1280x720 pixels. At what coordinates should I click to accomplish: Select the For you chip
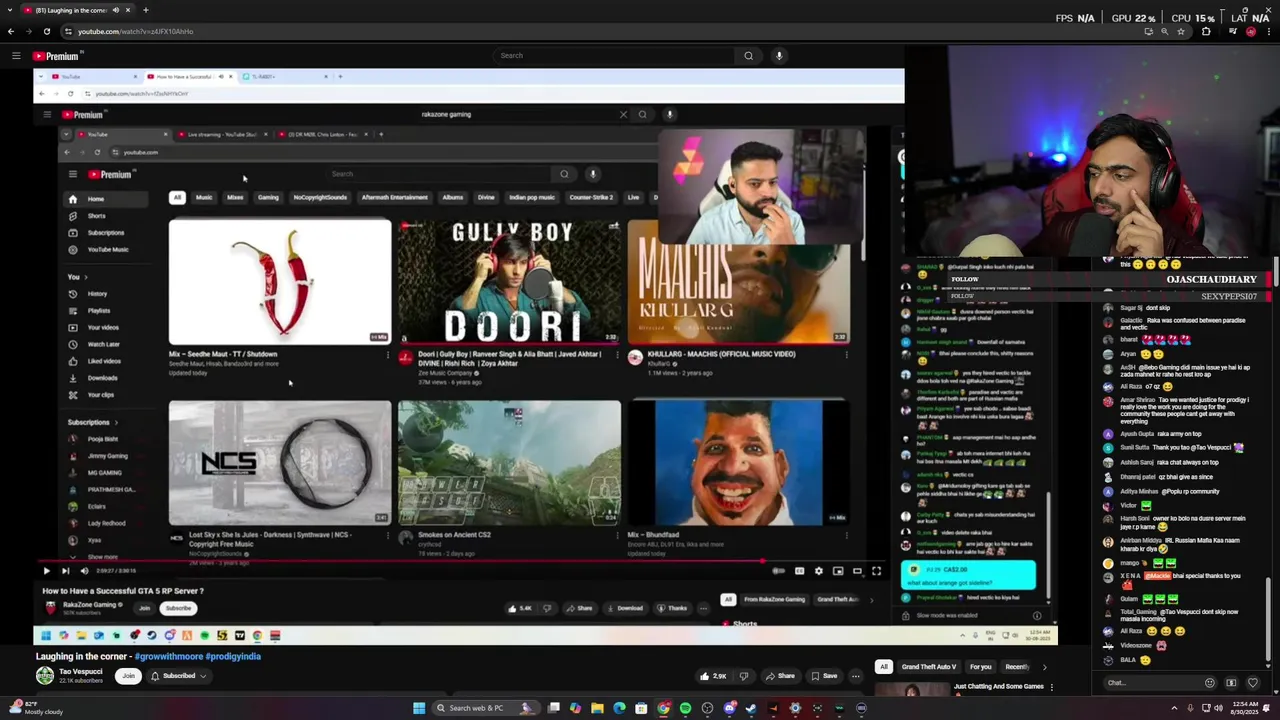pyautogui.click(x=980, y=667)
